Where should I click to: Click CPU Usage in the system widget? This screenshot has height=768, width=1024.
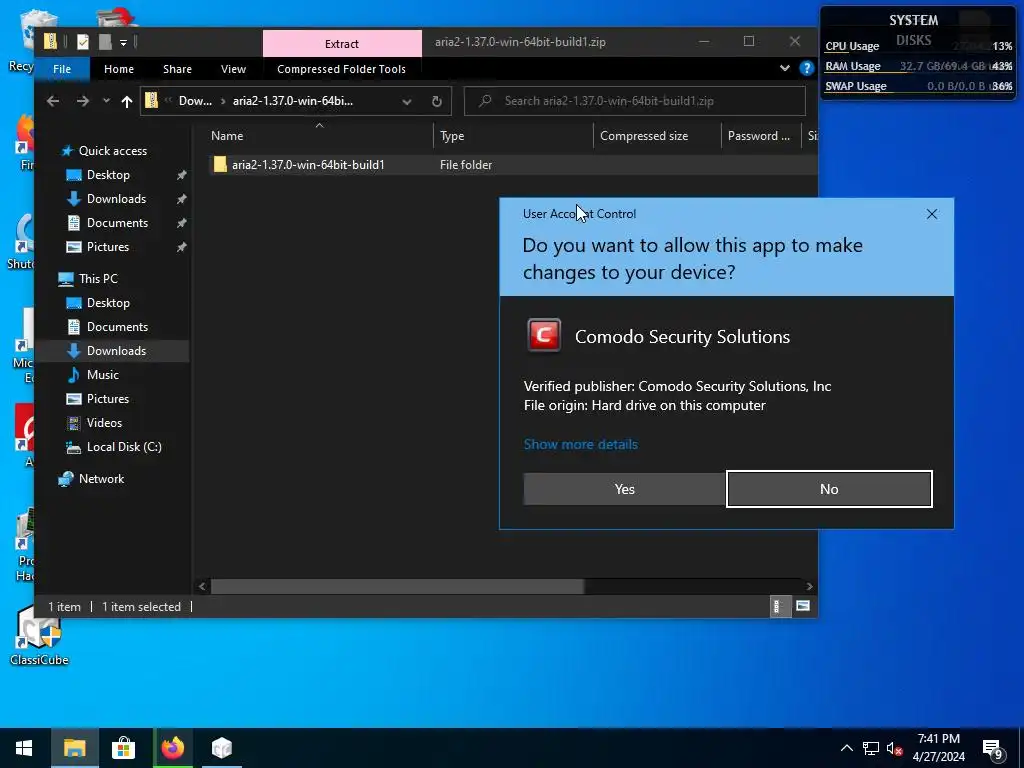[x=852, y=46]
